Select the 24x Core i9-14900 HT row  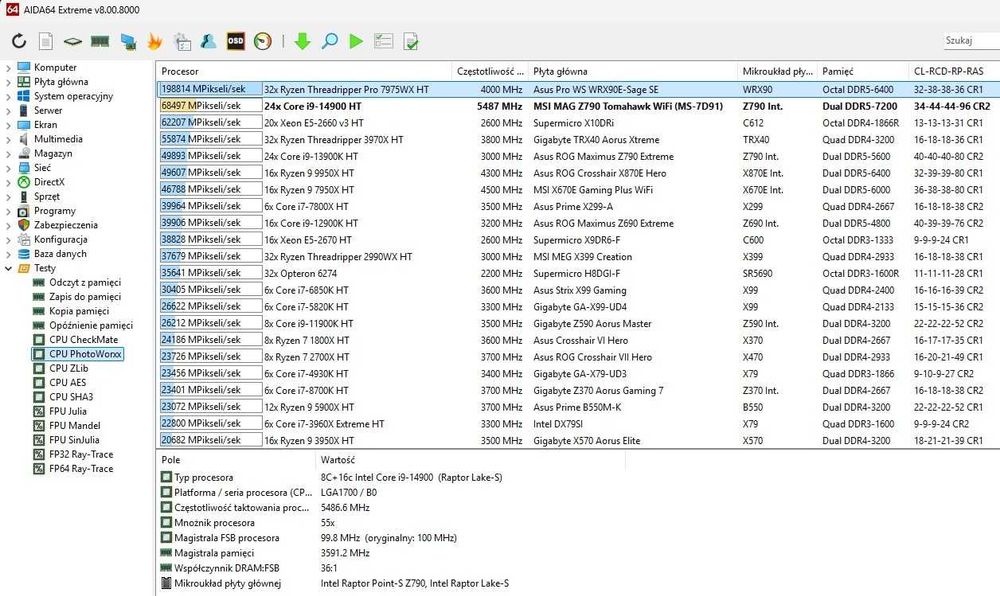point(578,106)
